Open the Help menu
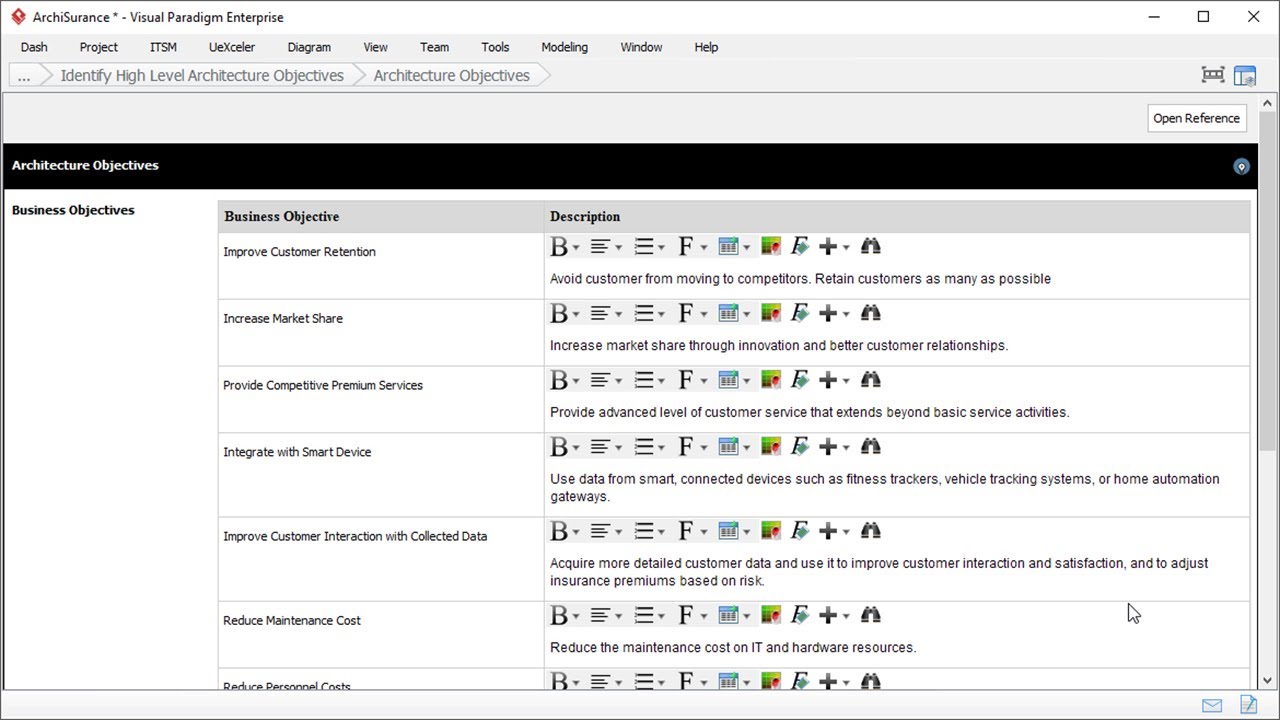The image size is (1280, 720). 706,47
